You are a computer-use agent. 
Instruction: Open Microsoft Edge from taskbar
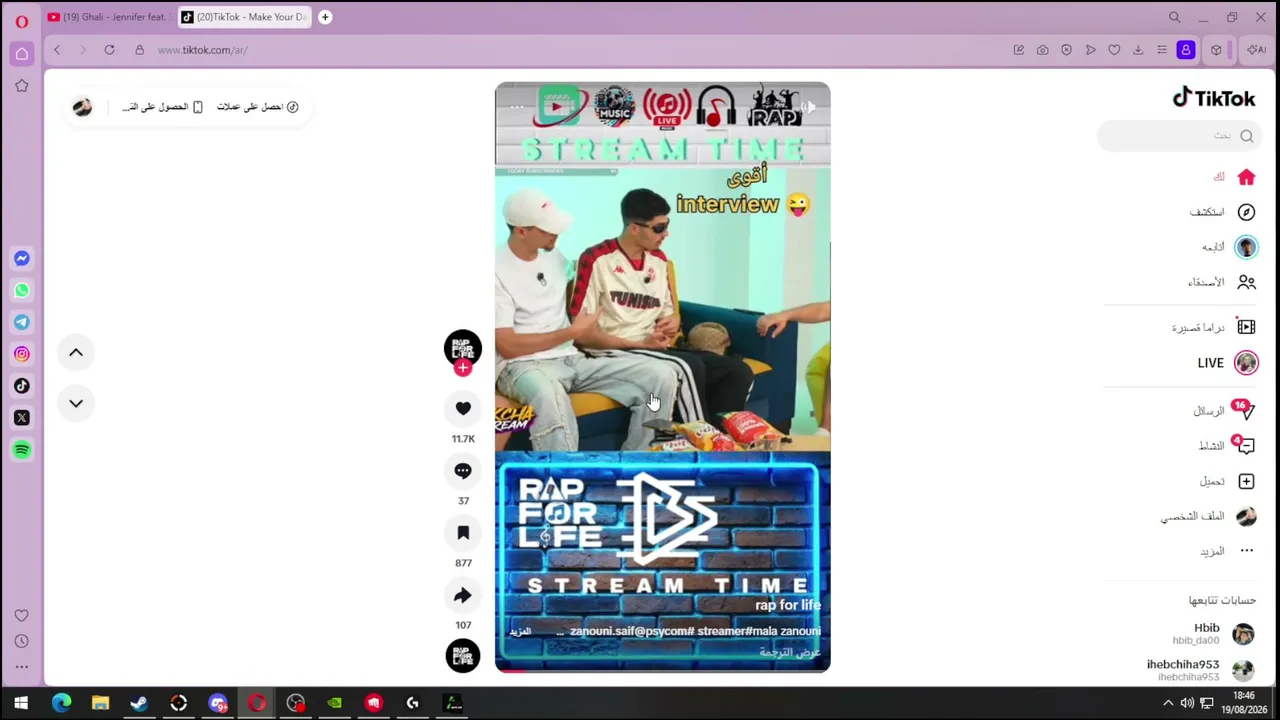click(x=62, y=703)
